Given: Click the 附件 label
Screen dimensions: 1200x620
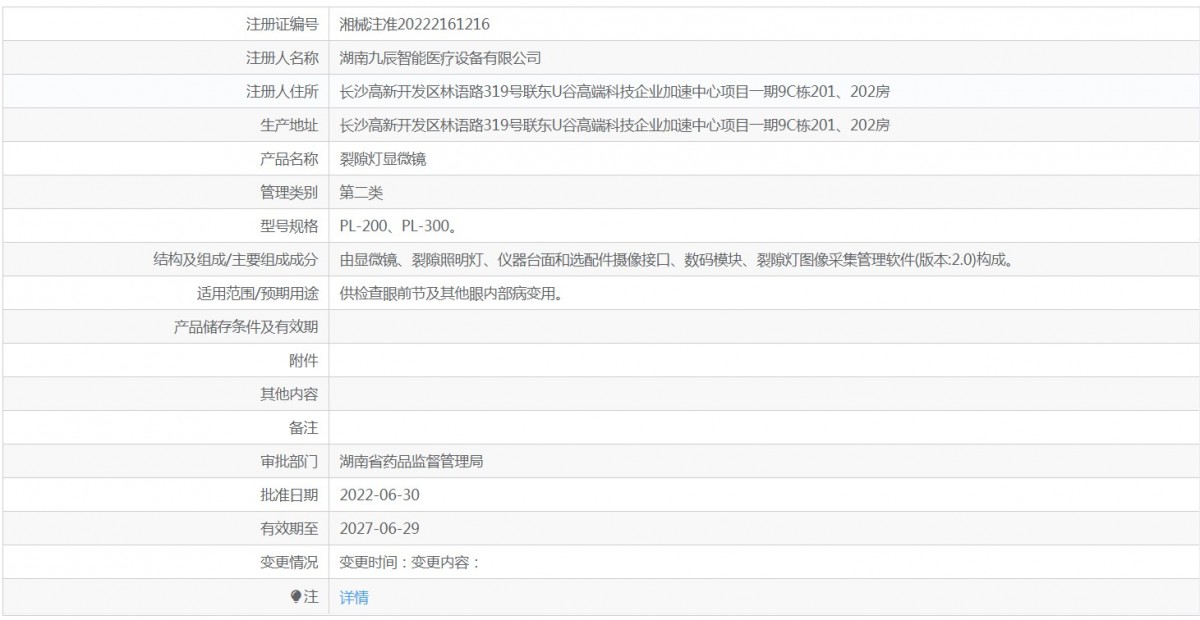Looking at the screenshot, I should 304,361.
